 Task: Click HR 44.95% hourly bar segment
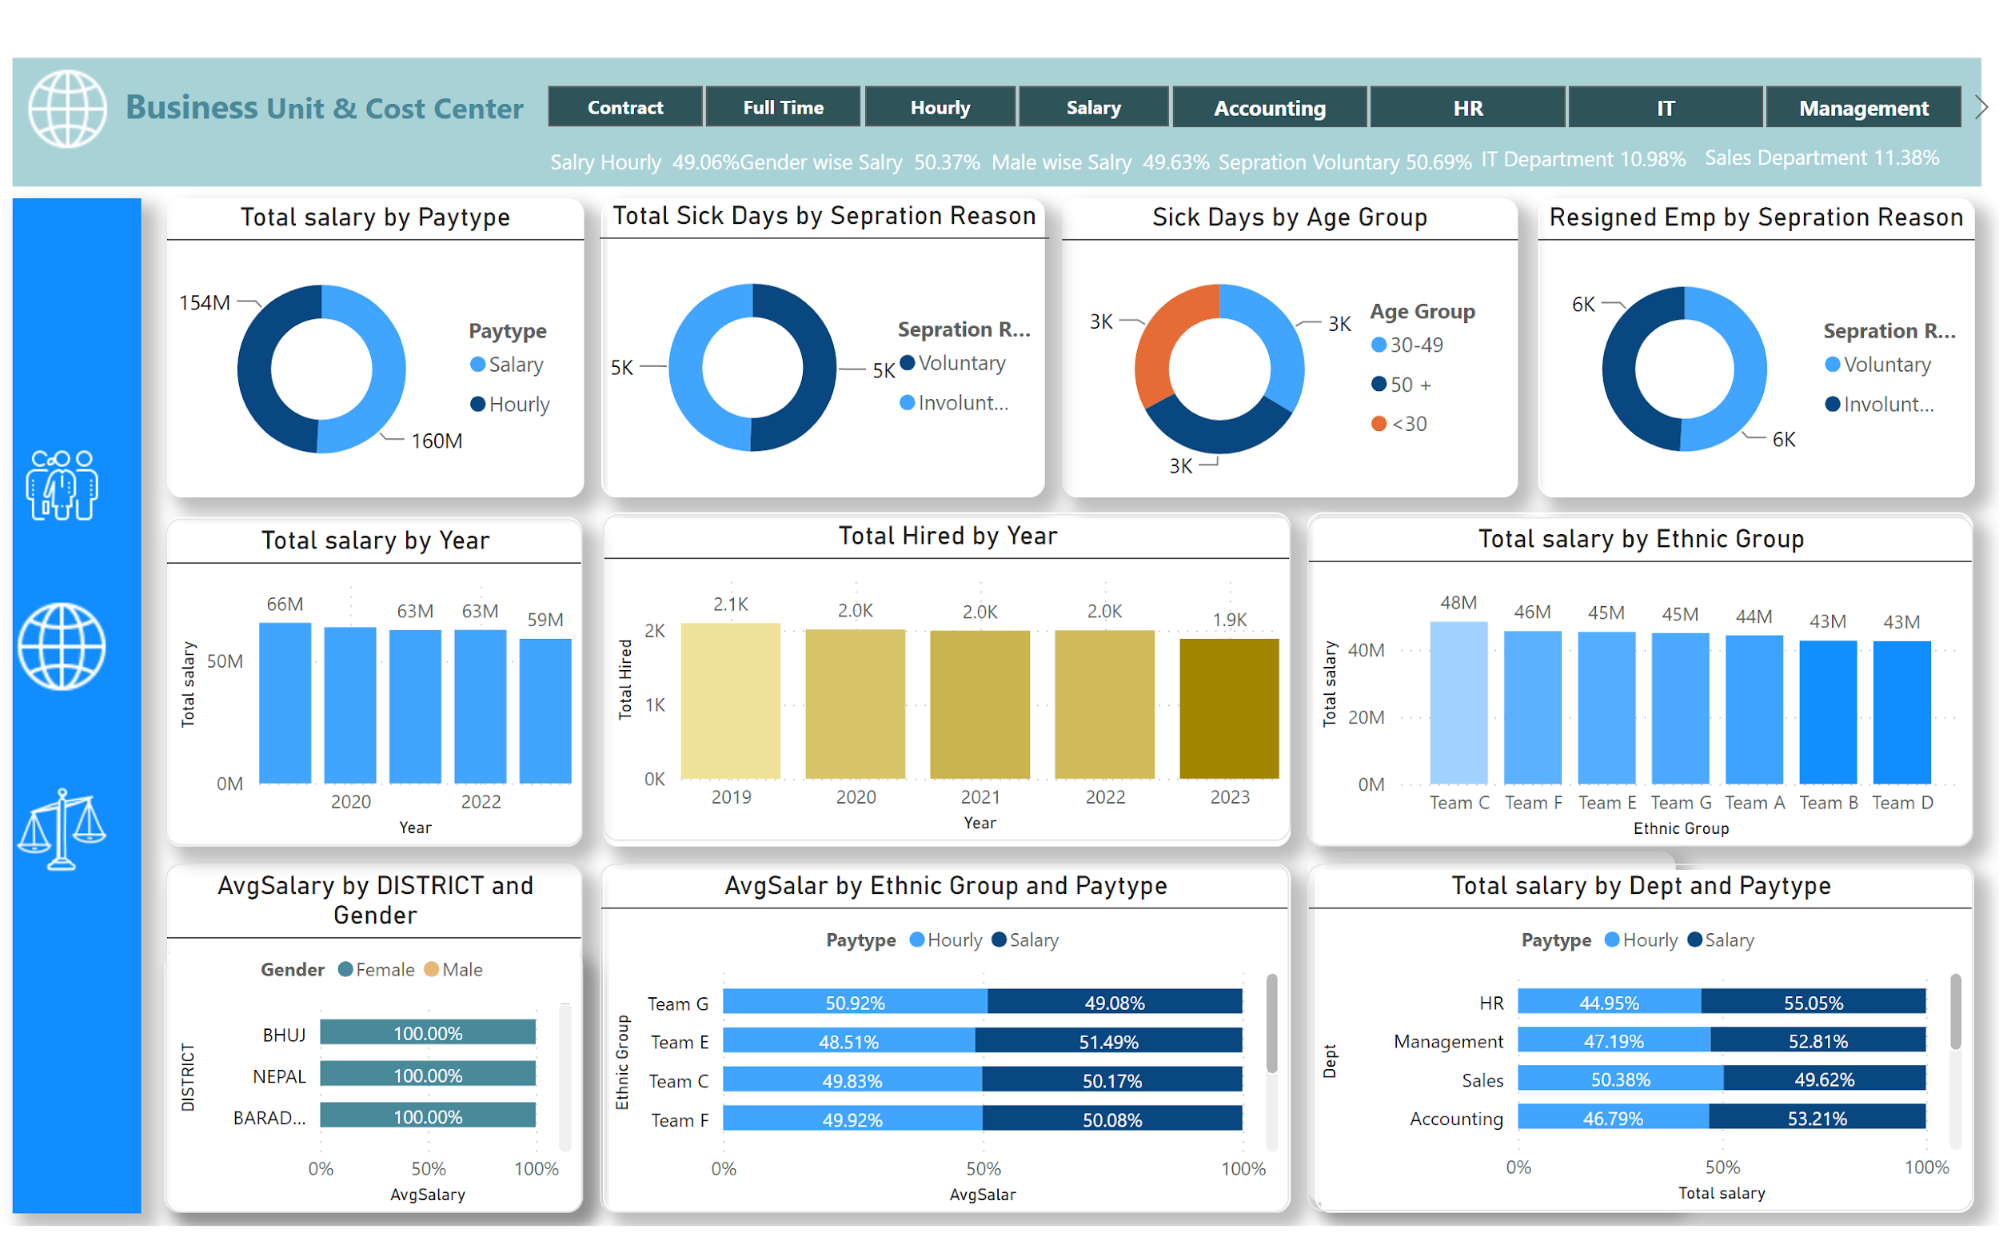pos(1609,1002)
